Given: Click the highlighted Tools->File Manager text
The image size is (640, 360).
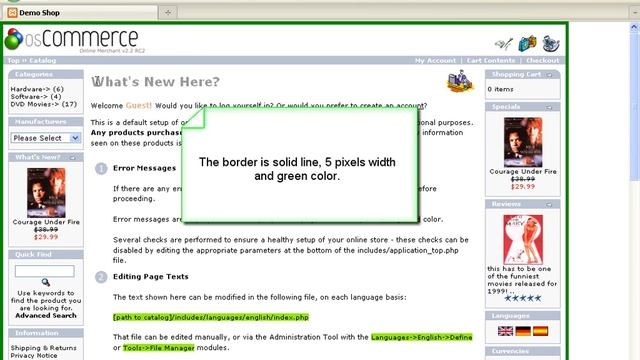Looking at the screenshot, I should [x=159, y=348].
